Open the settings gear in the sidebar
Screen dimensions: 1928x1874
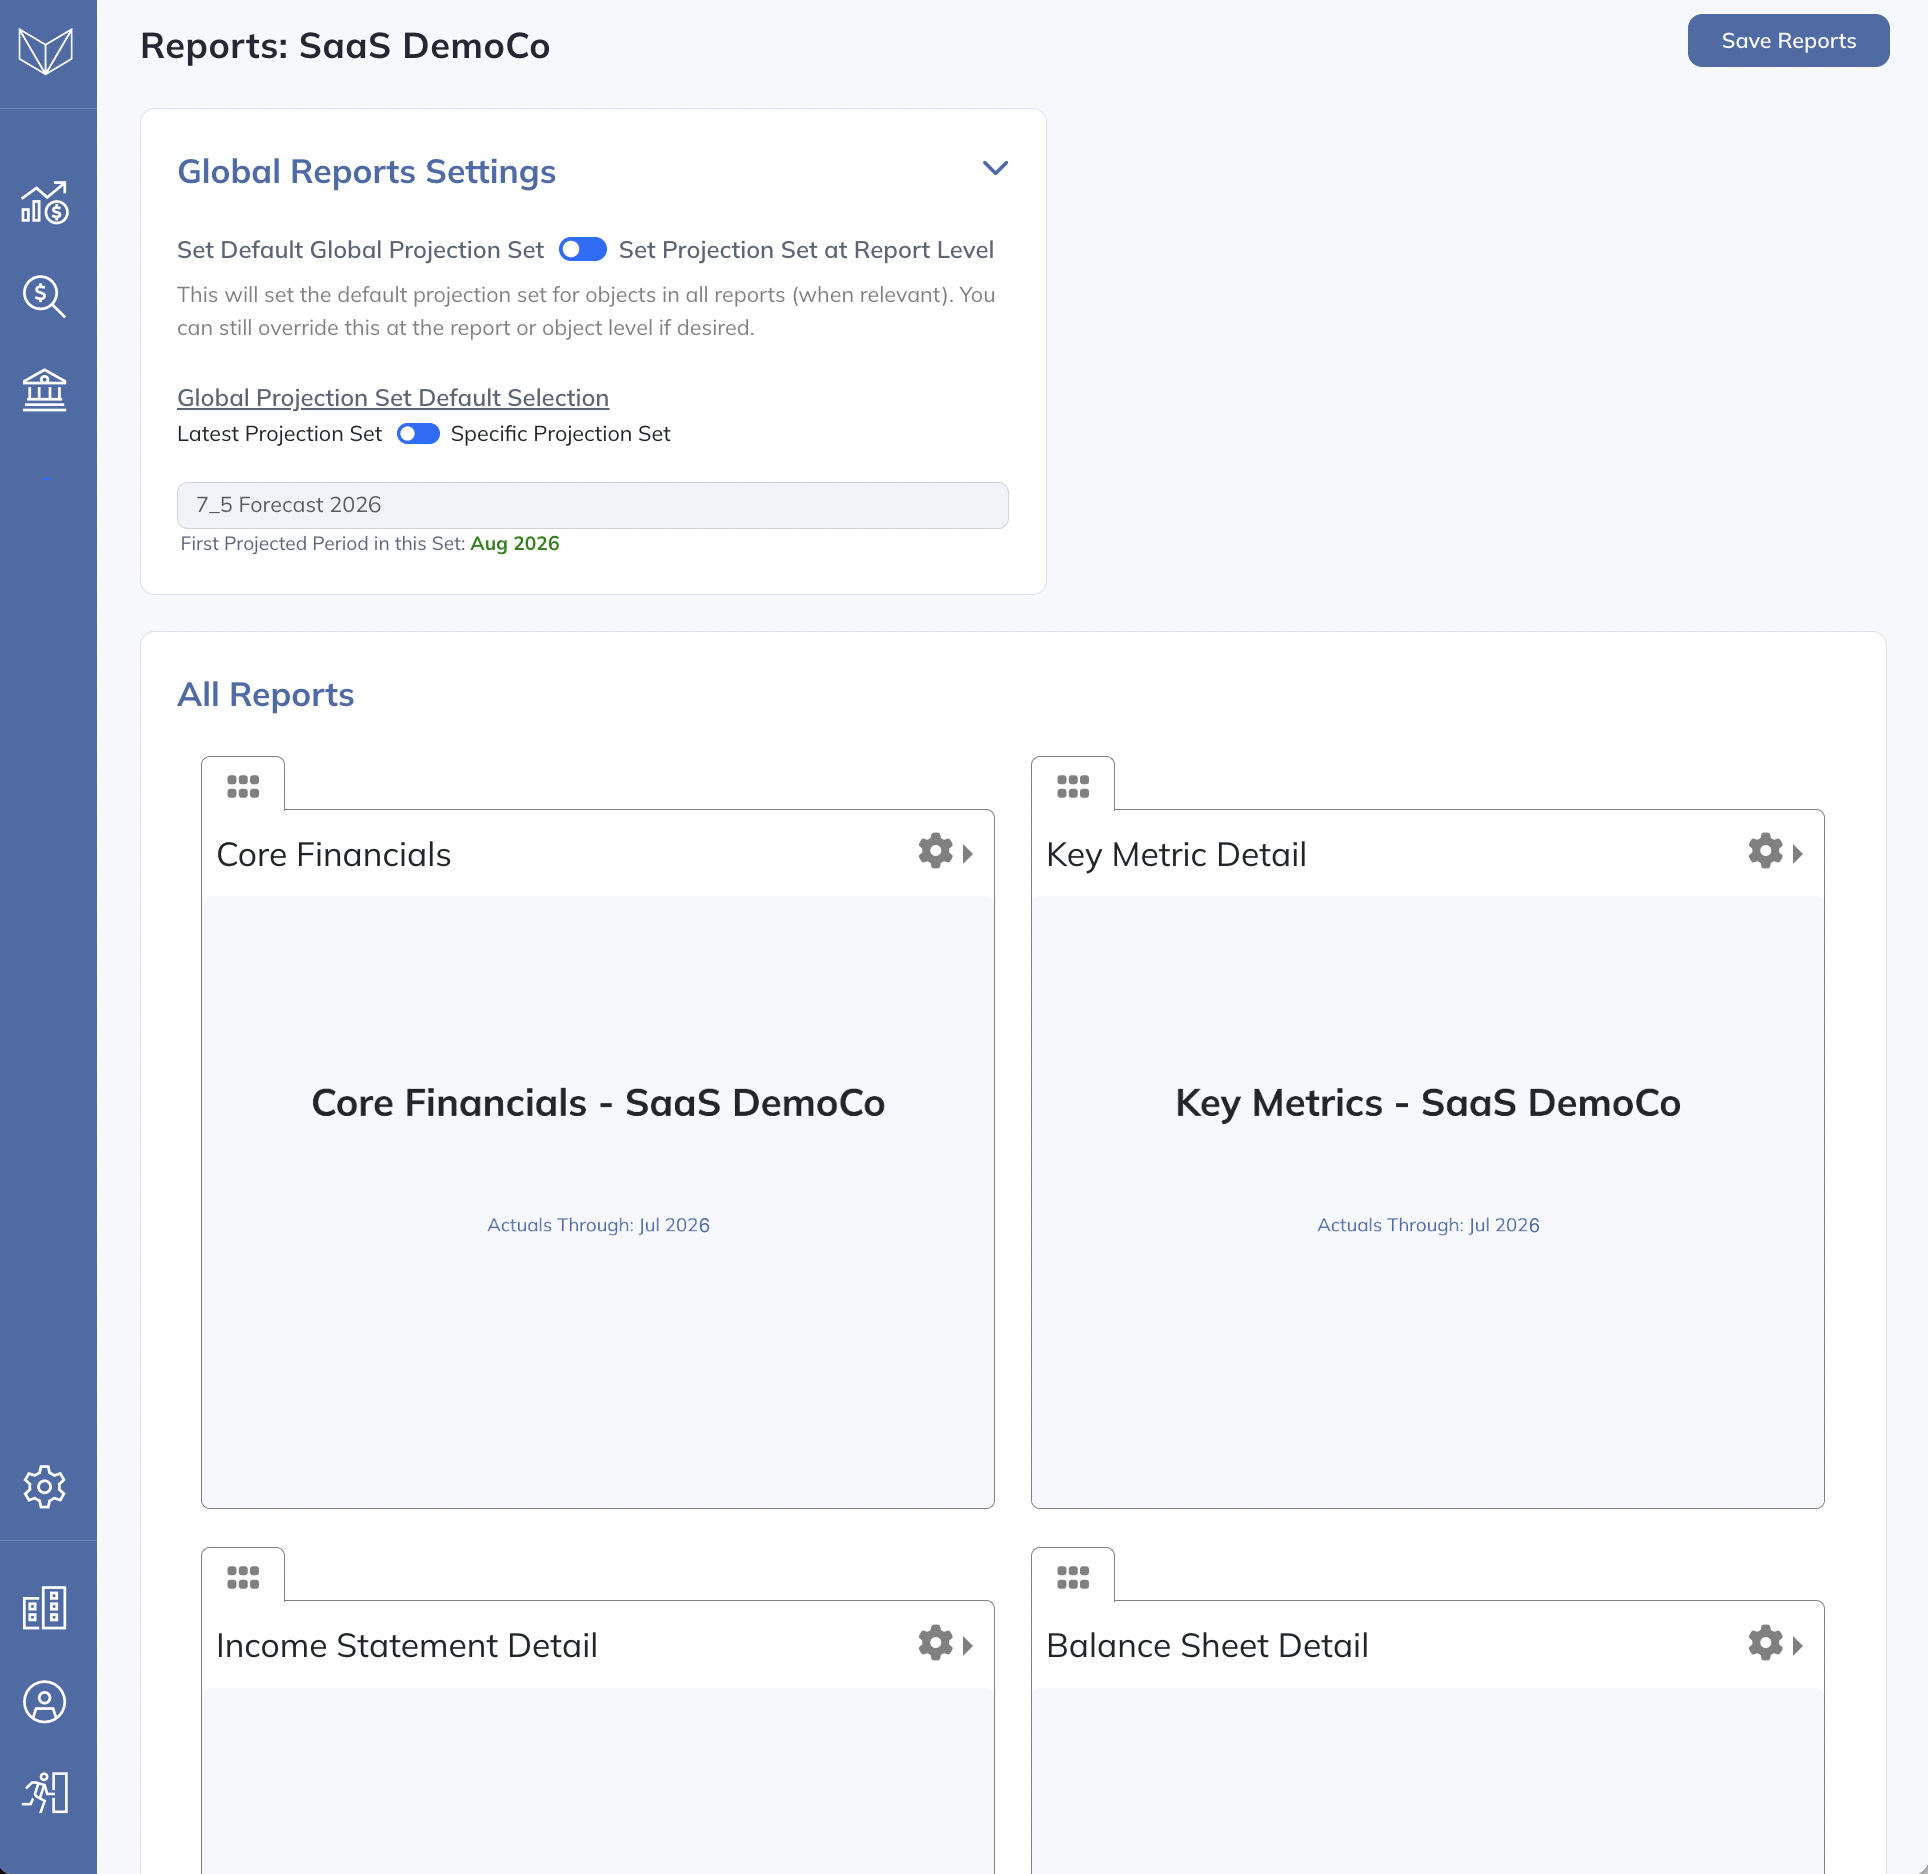coord(45,1487)
